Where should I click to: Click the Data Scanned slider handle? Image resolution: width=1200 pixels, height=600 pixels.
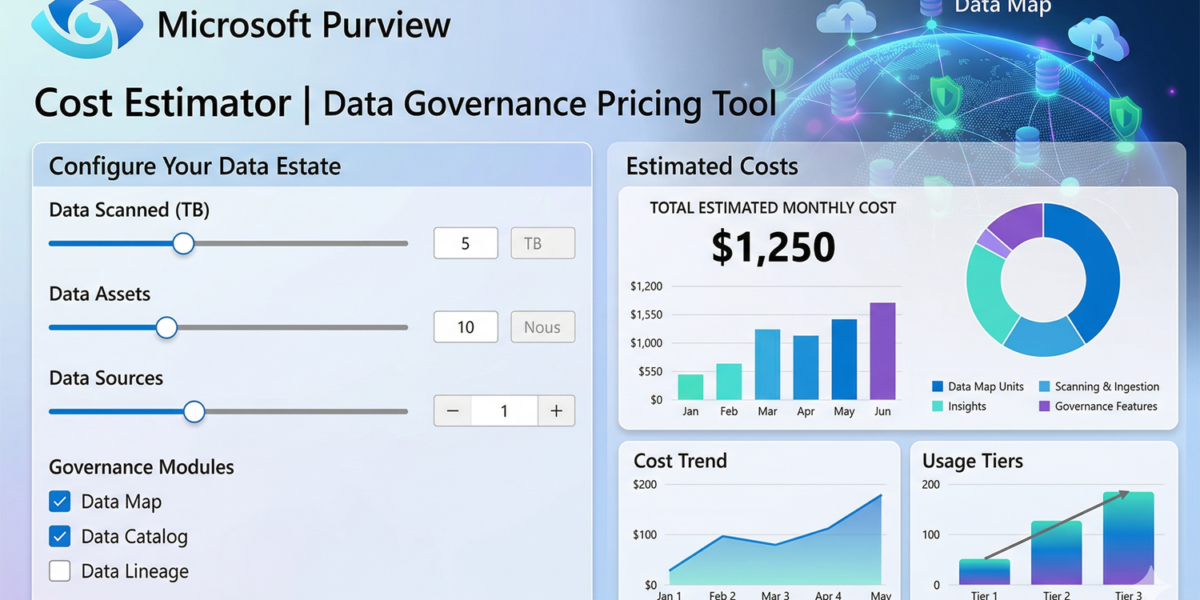pos(183,243)
